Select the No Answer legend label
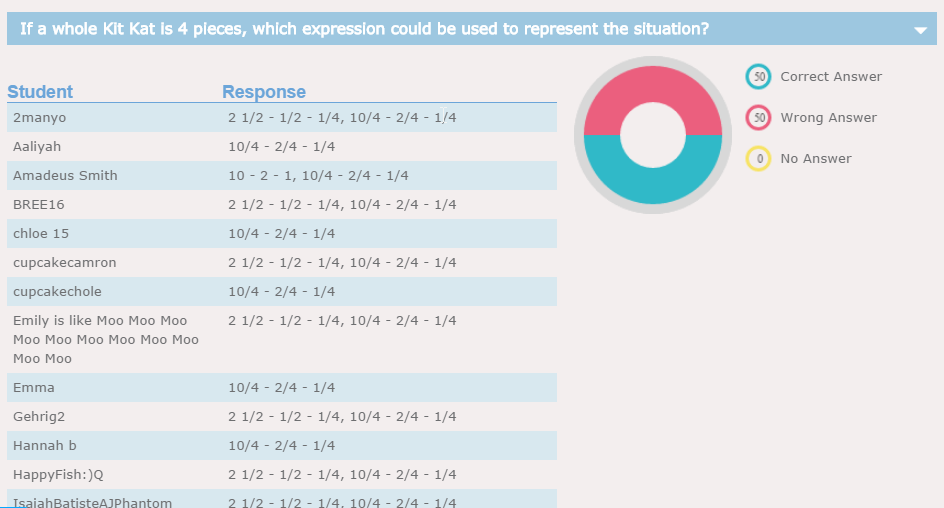This screenshot has width=944, height=508. coord(816,159)
